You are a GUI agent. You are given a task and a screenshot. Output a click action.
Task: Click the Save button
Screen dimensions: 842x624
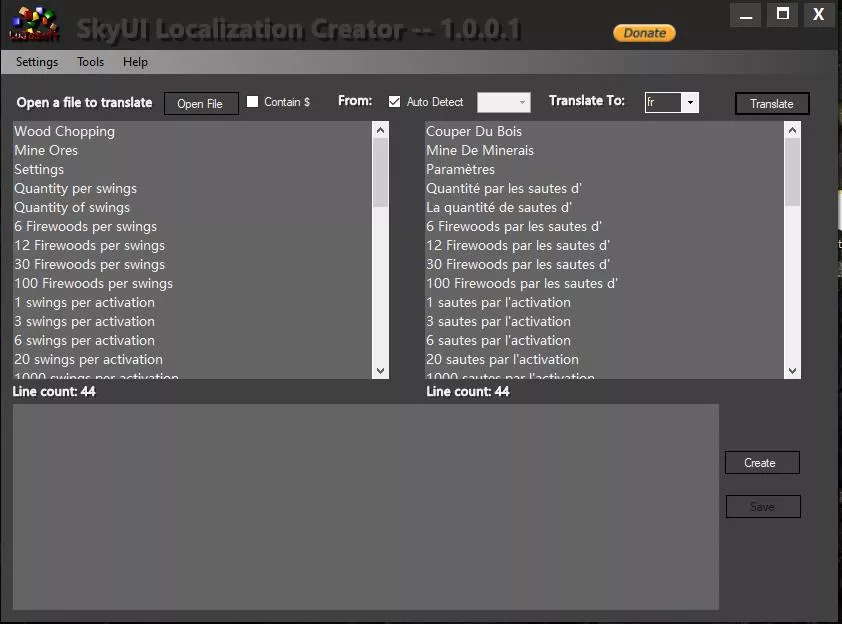(x=763, y=506)
